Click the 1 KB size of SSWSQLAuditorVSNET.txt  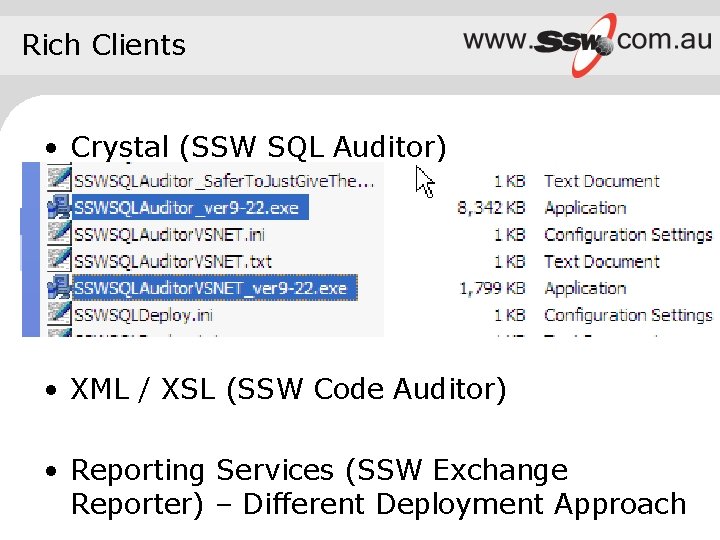point(510,262)
